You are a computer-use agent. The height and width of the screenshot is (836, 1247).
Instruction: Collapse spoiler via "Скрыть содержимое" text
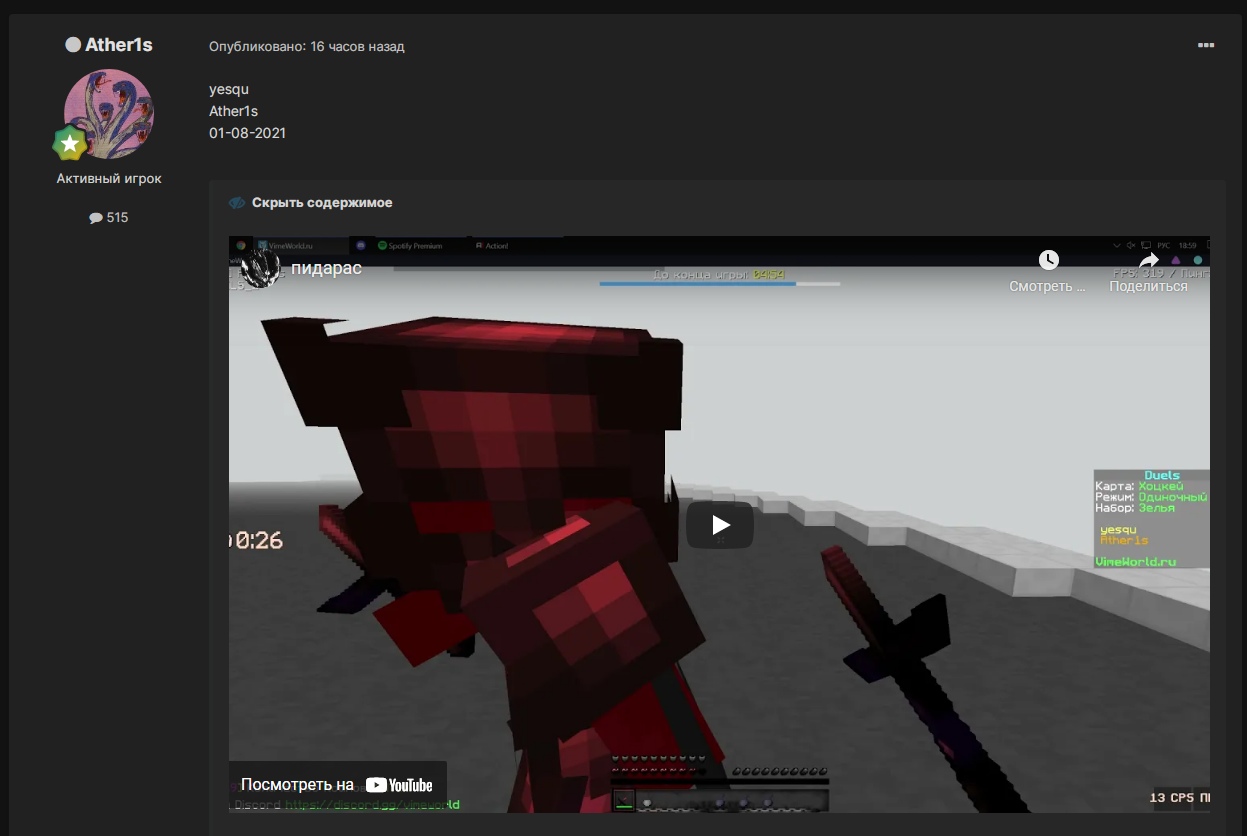coord(321,203)
